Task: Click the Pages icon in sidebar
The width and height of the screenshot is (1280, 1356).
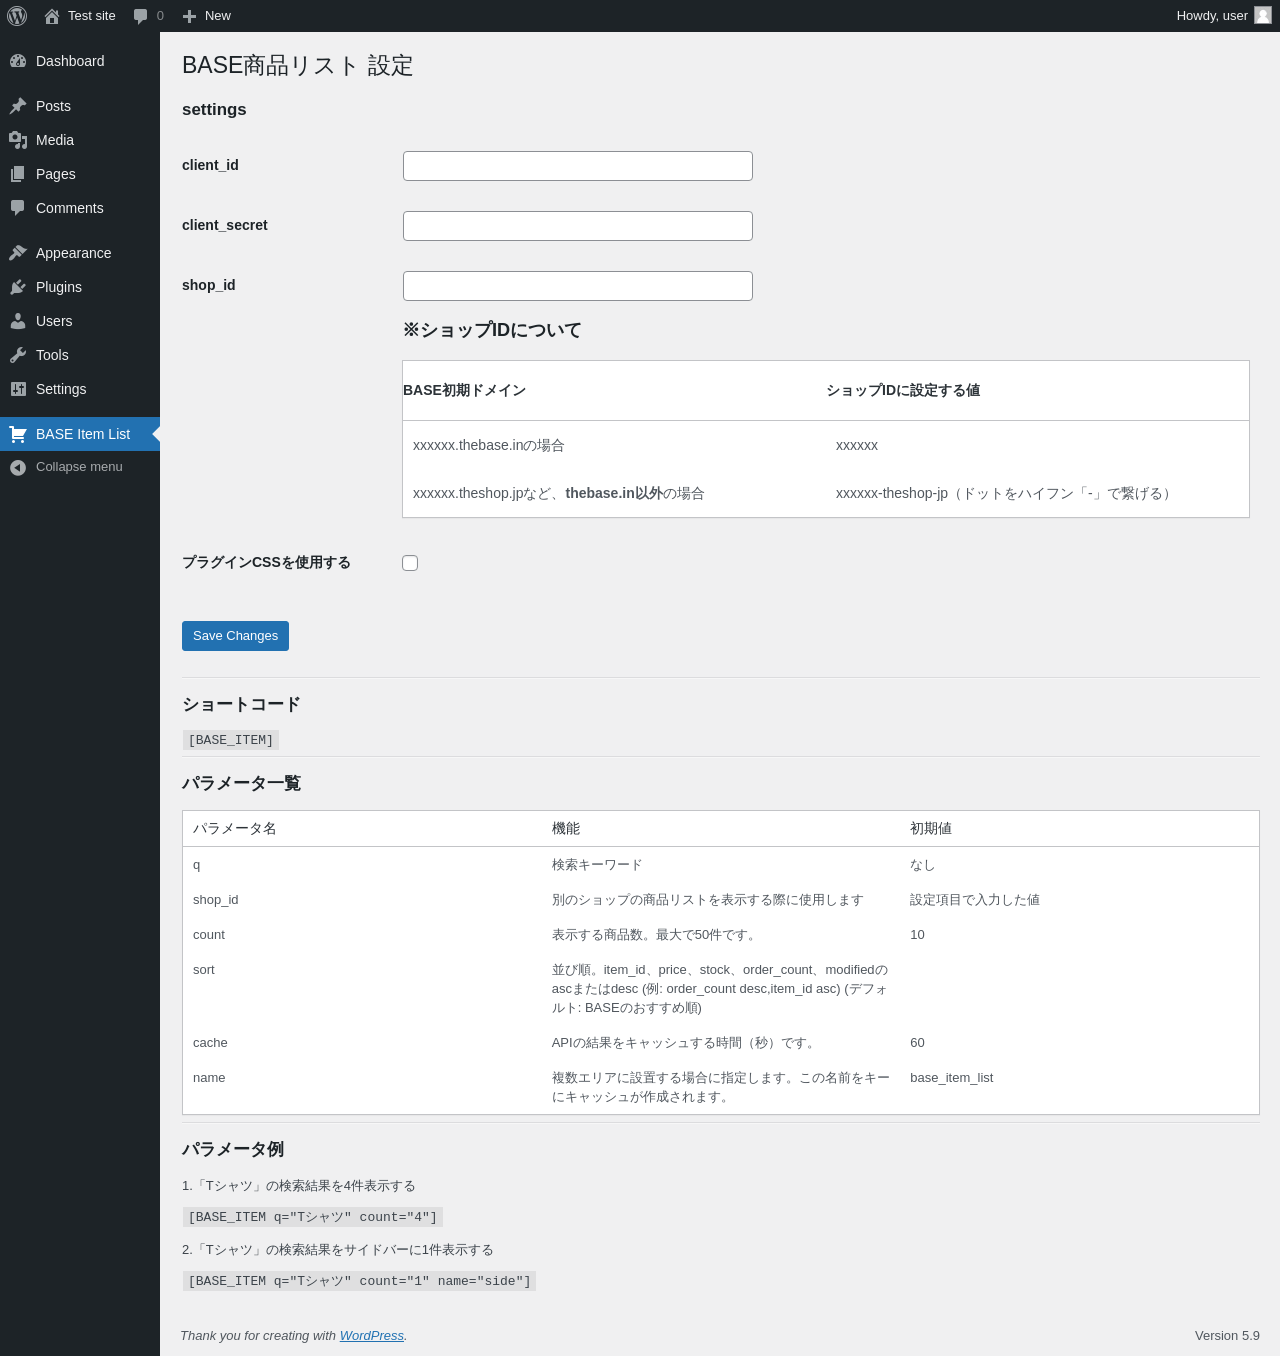Action: pyautogui.click(x=18, y=174)
